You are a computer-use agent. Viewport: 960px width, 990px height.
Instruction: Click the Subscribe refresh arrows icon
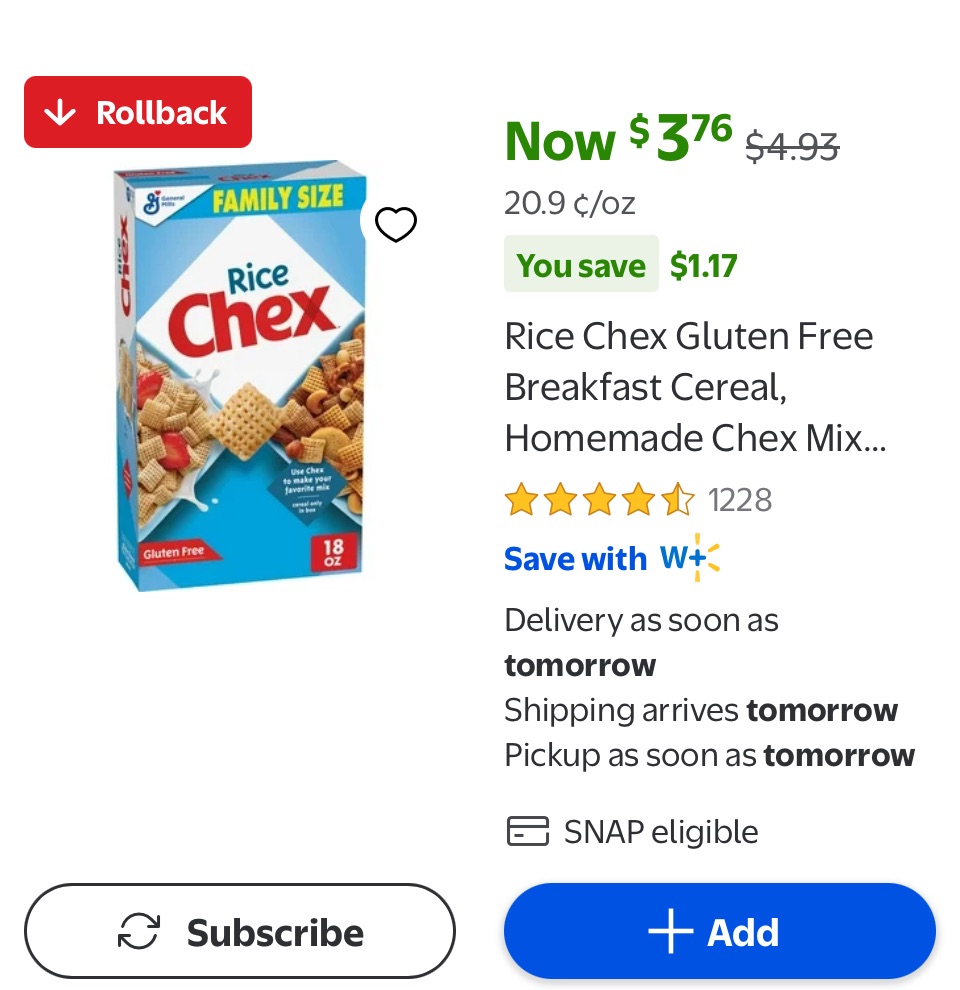click(x=139, y=932)
